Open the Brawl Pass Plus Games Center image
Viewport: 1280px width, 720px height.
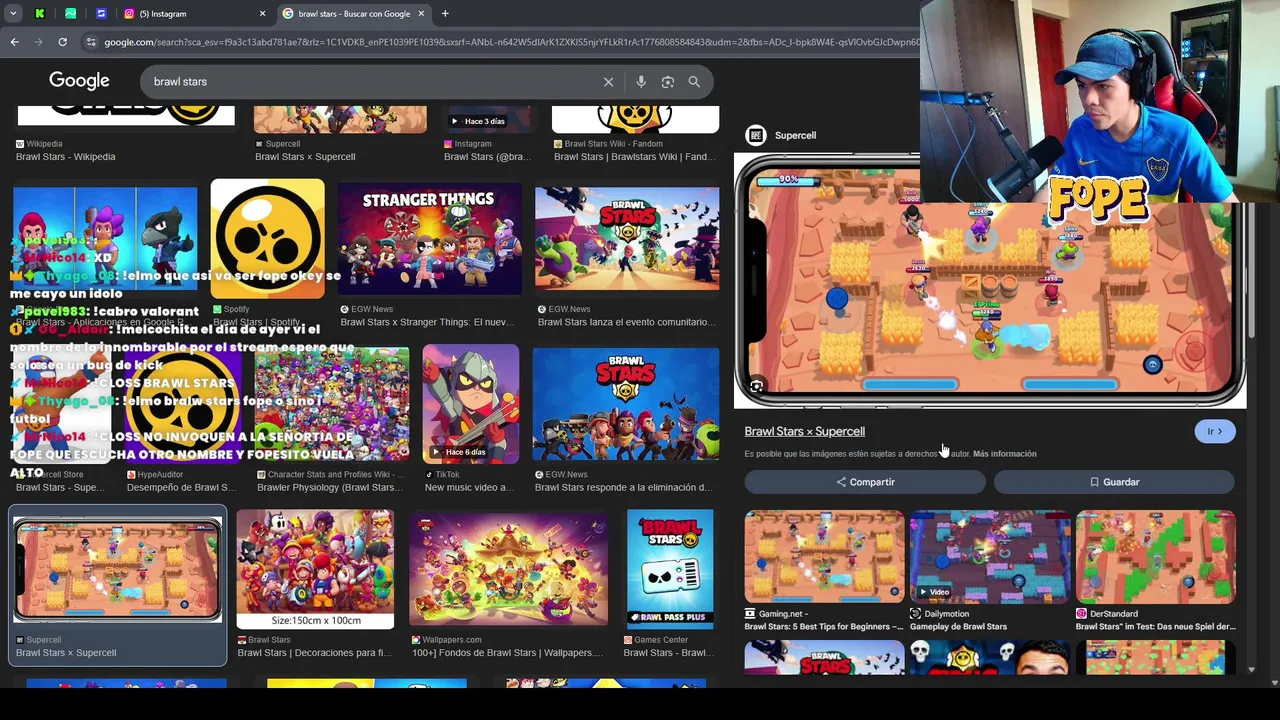[670, 569]
